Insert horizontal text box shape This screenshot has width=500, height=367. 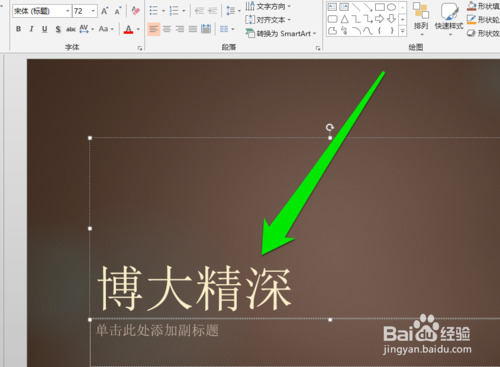[x=332, y=7]
